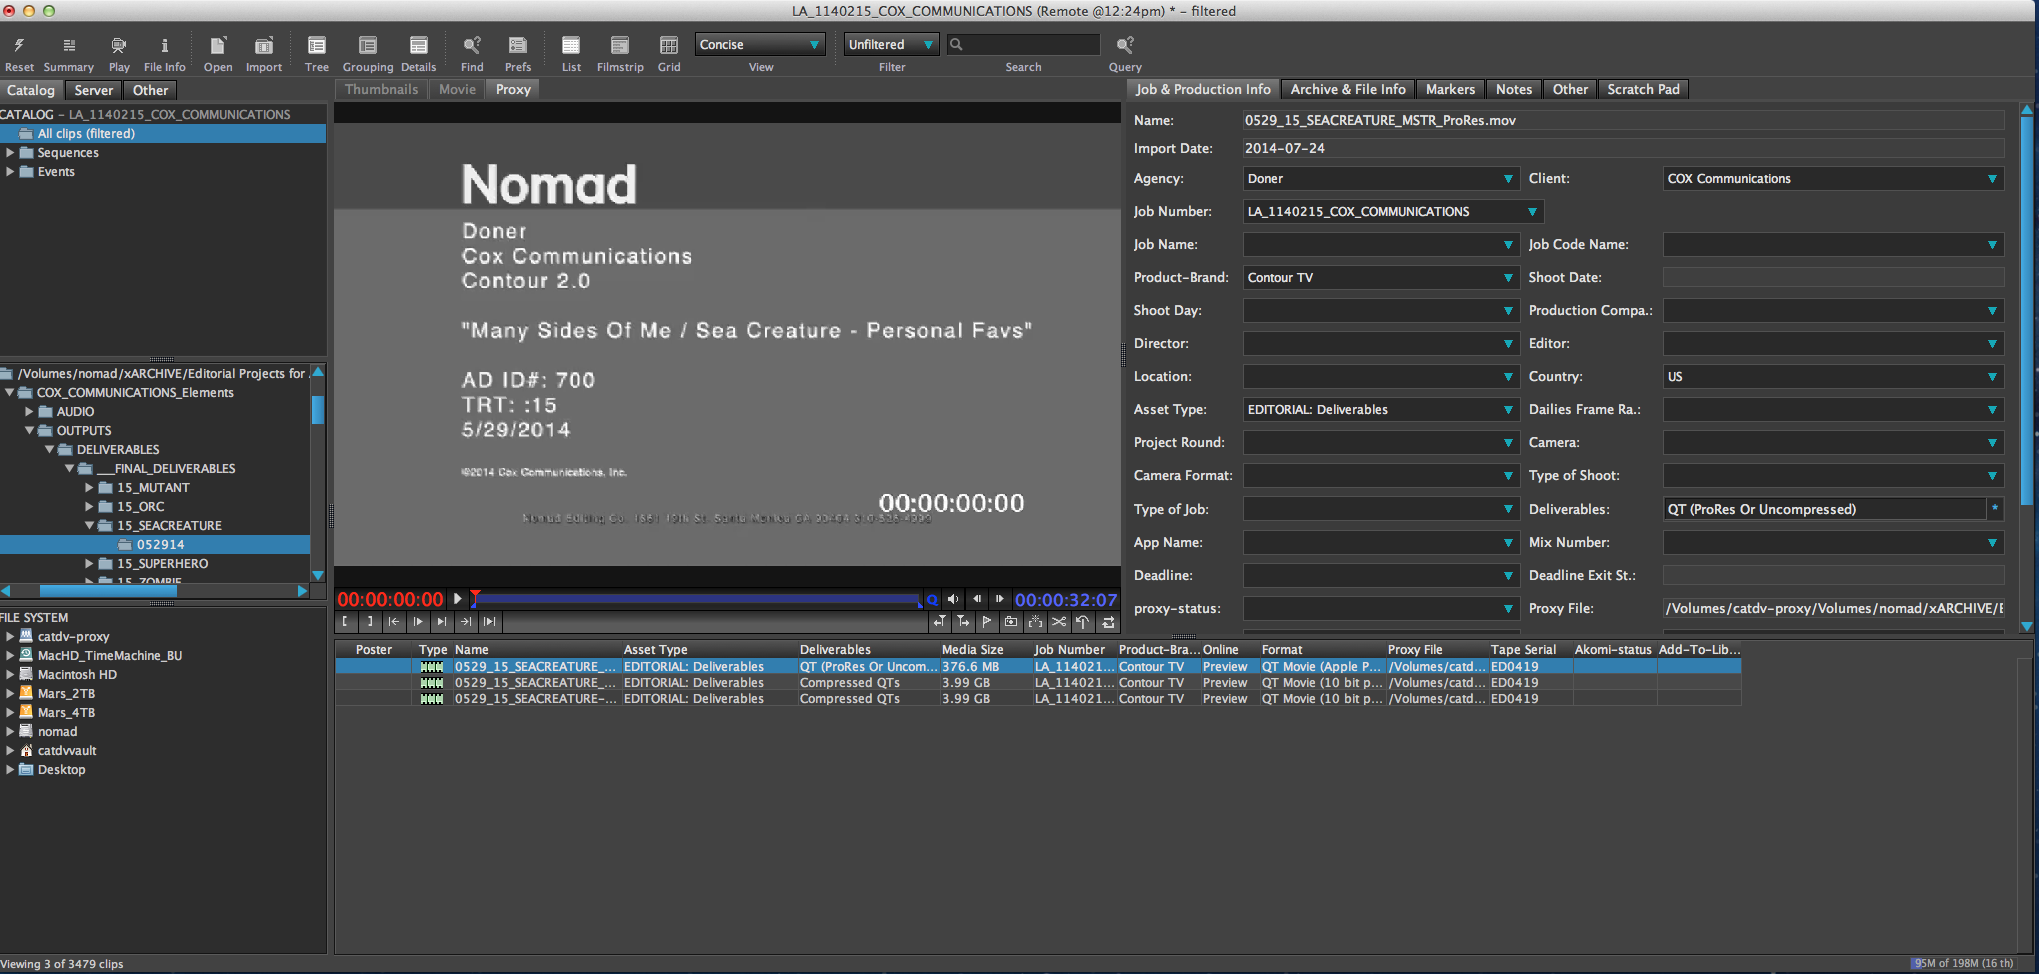
Task: Switch to the Thumbnails tab
Action: (x=381, y=89)
